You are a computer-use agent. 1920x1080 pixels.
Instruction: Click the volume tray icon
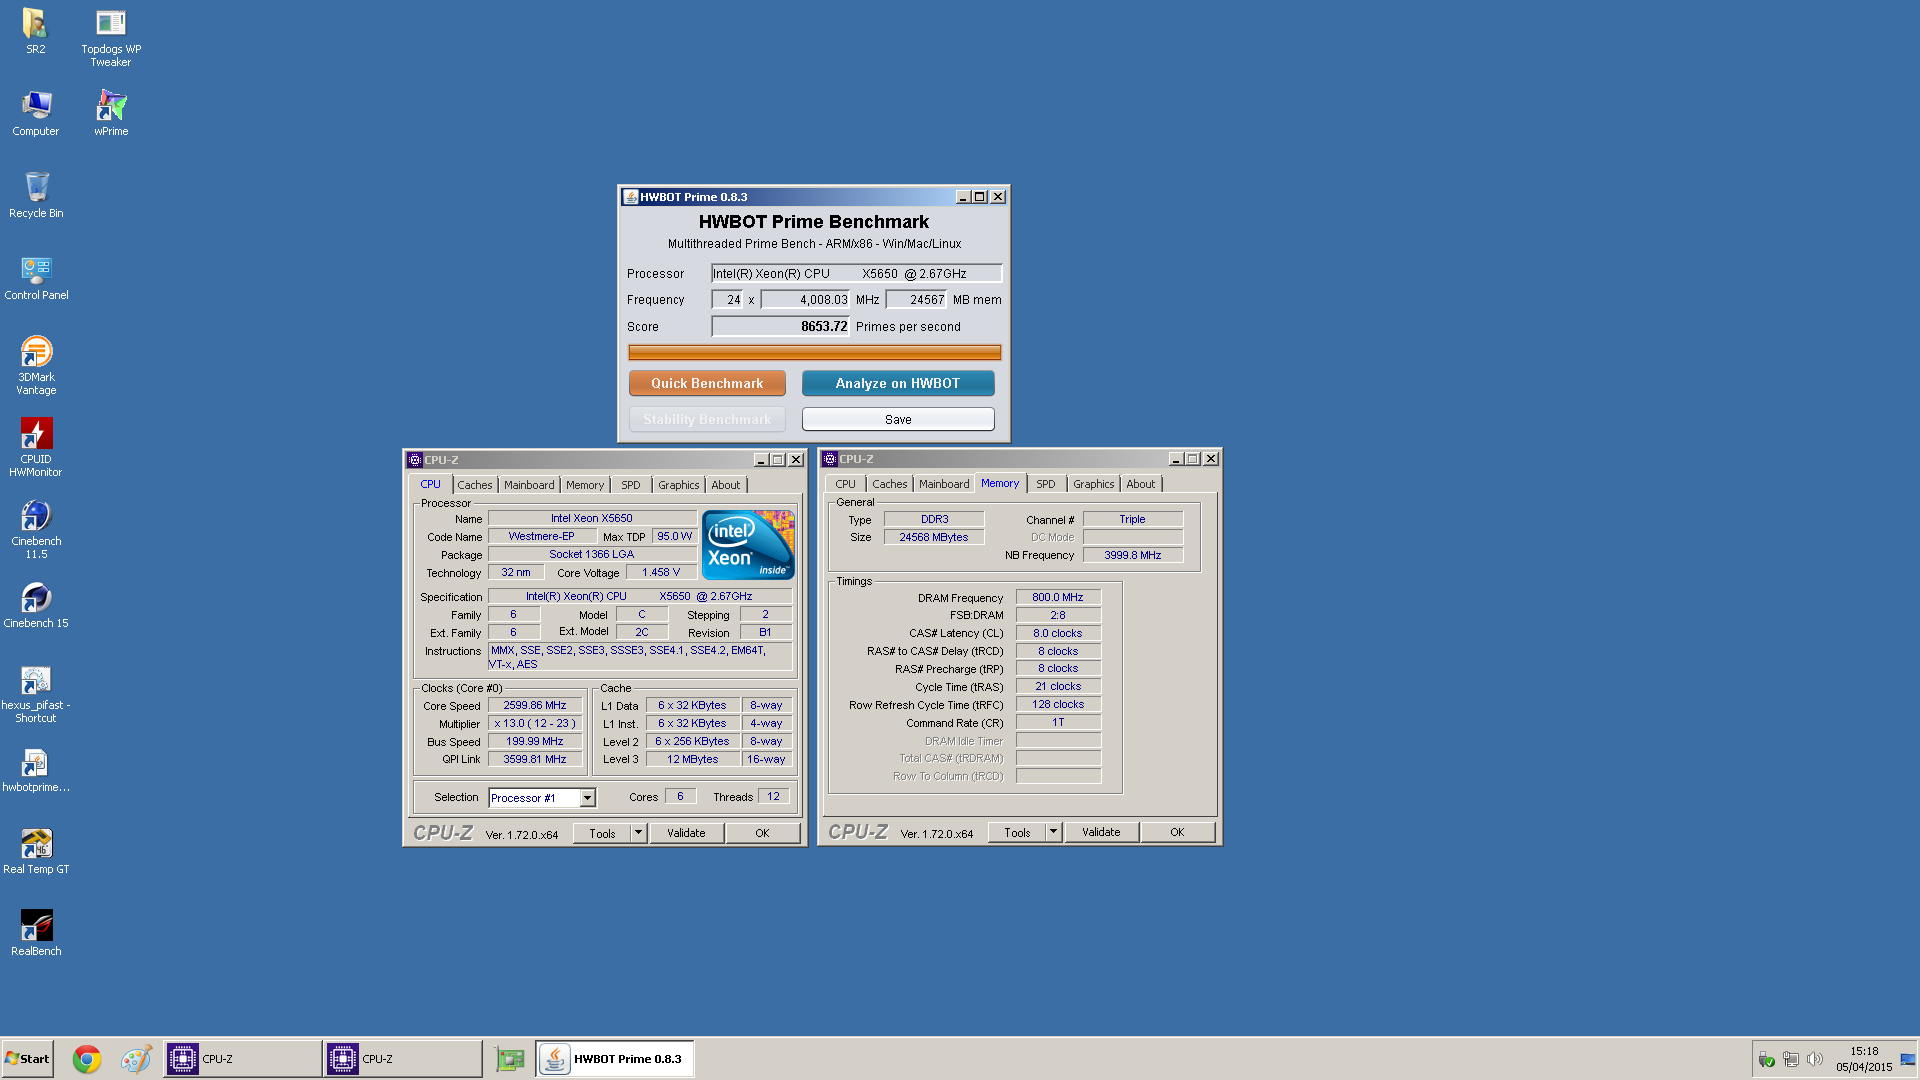point(1815,1059)
